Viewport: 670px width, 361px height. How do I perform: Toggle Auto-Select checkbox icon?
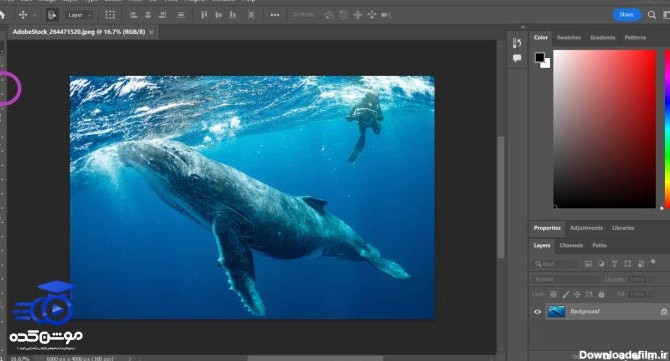point(52,15)
